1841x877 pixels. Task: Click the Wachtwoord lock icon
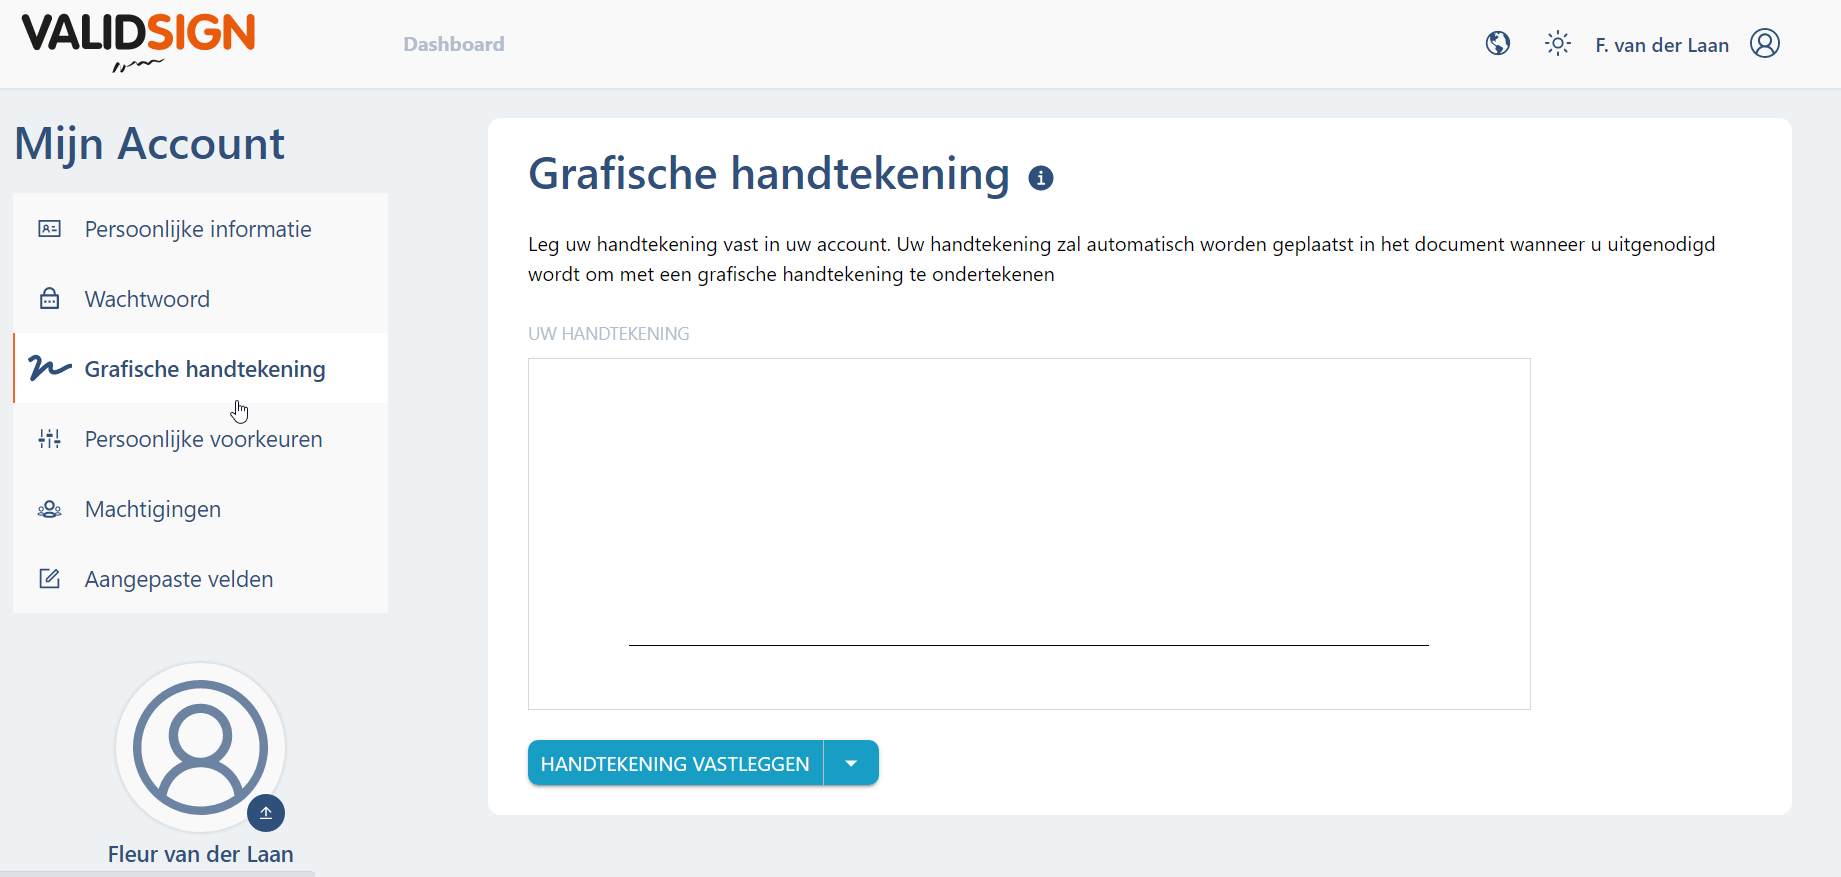[49, 299]
